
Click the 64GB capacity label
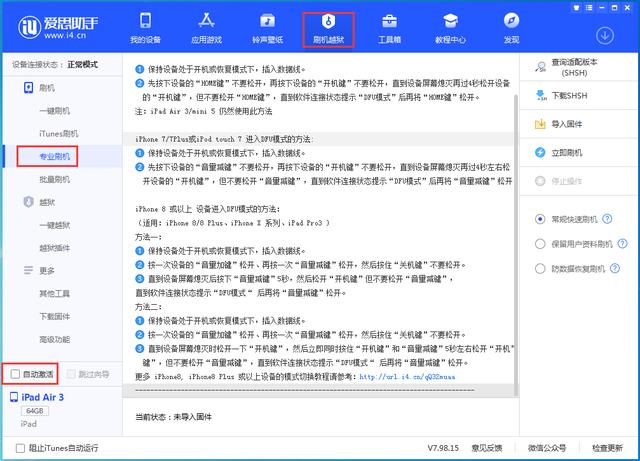(35, 411)
